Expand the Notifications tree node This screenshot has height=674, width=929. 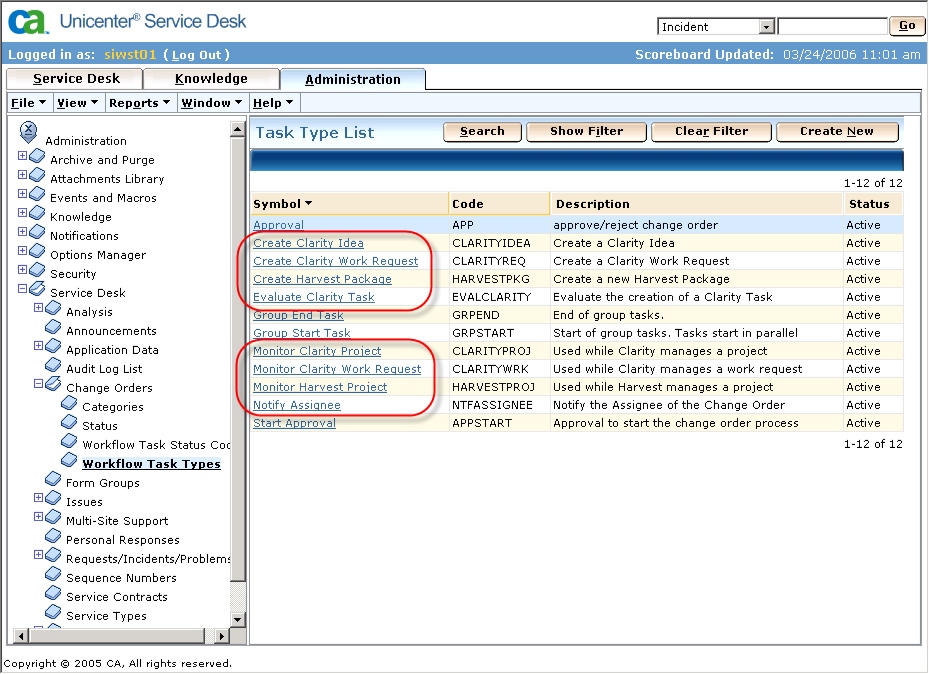pyautogui.click(x=22, y=235)
